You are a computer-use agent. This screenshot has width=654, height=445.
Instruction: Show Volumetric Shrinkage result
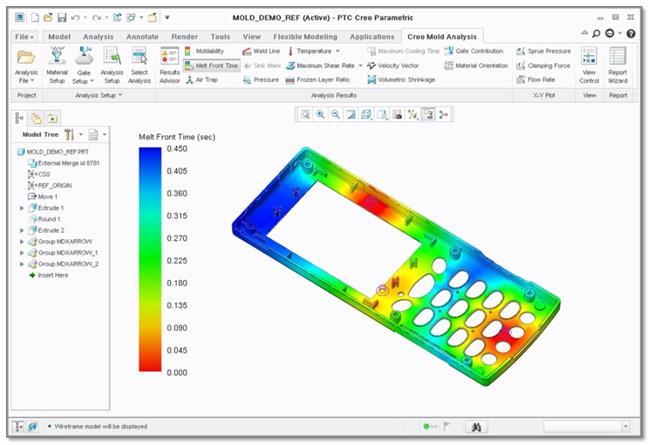[x=401, y=80]
